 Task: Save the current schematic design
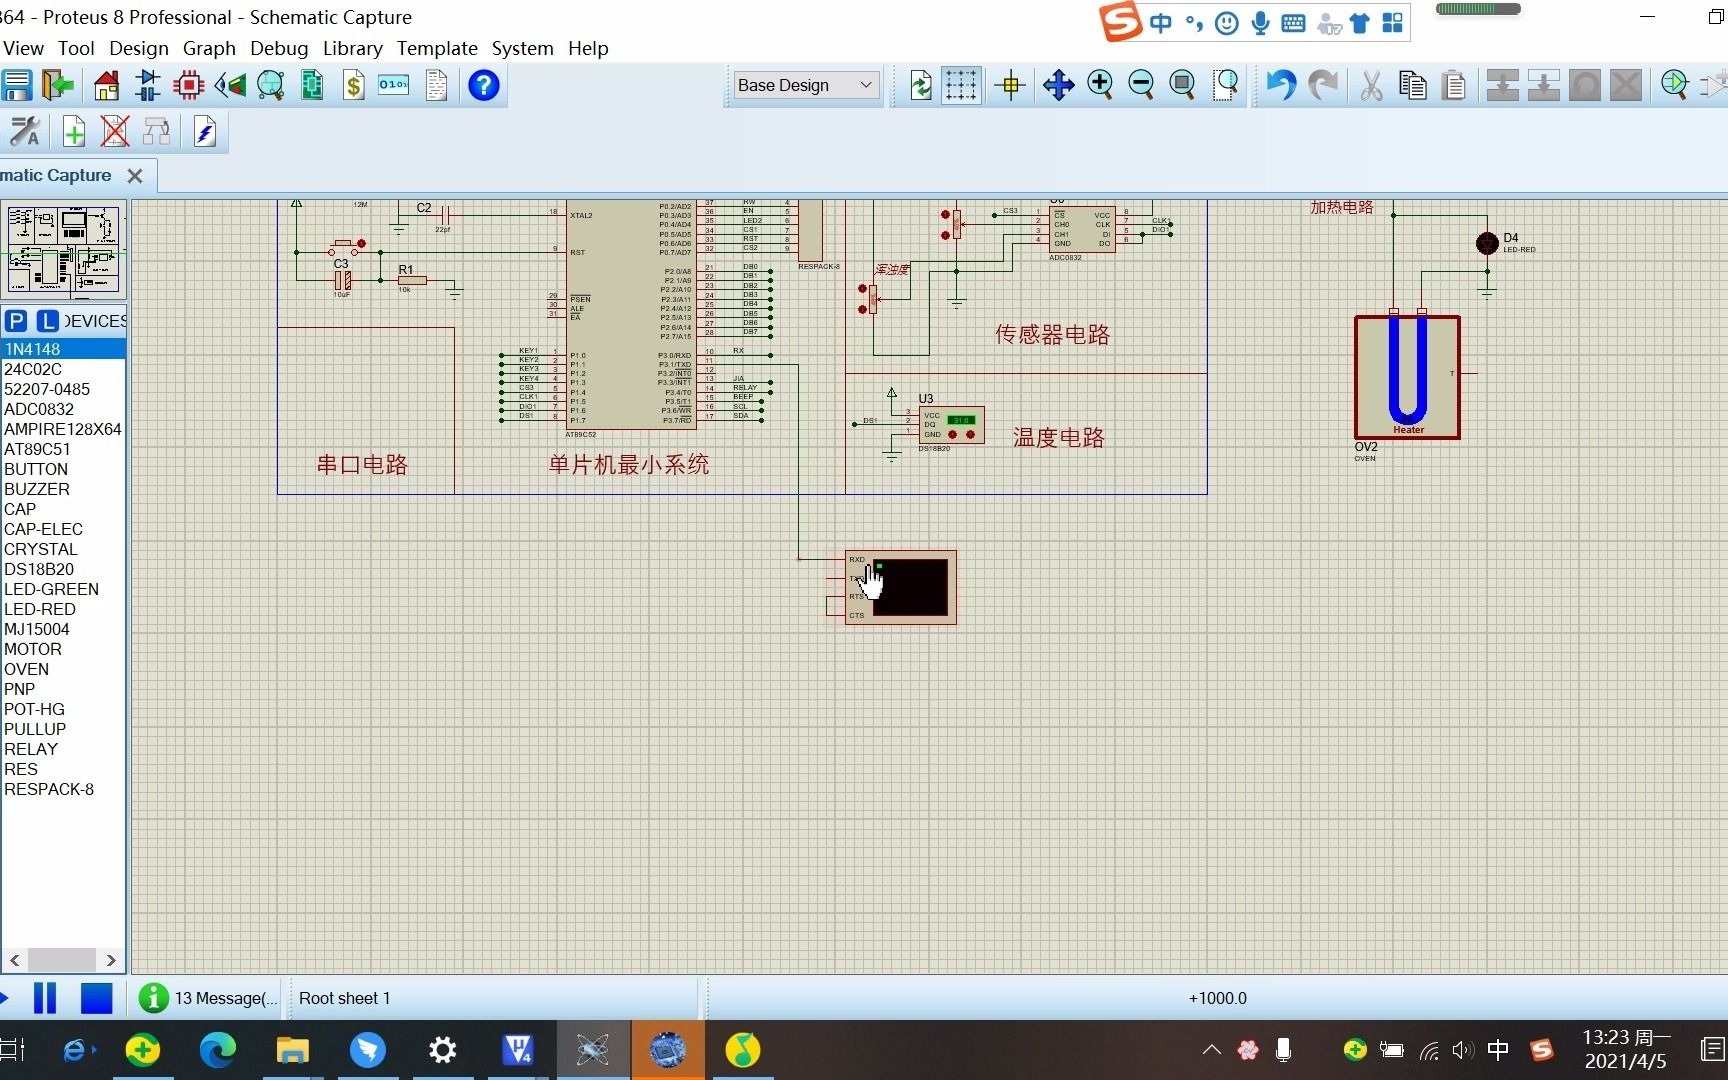point(17,85)
